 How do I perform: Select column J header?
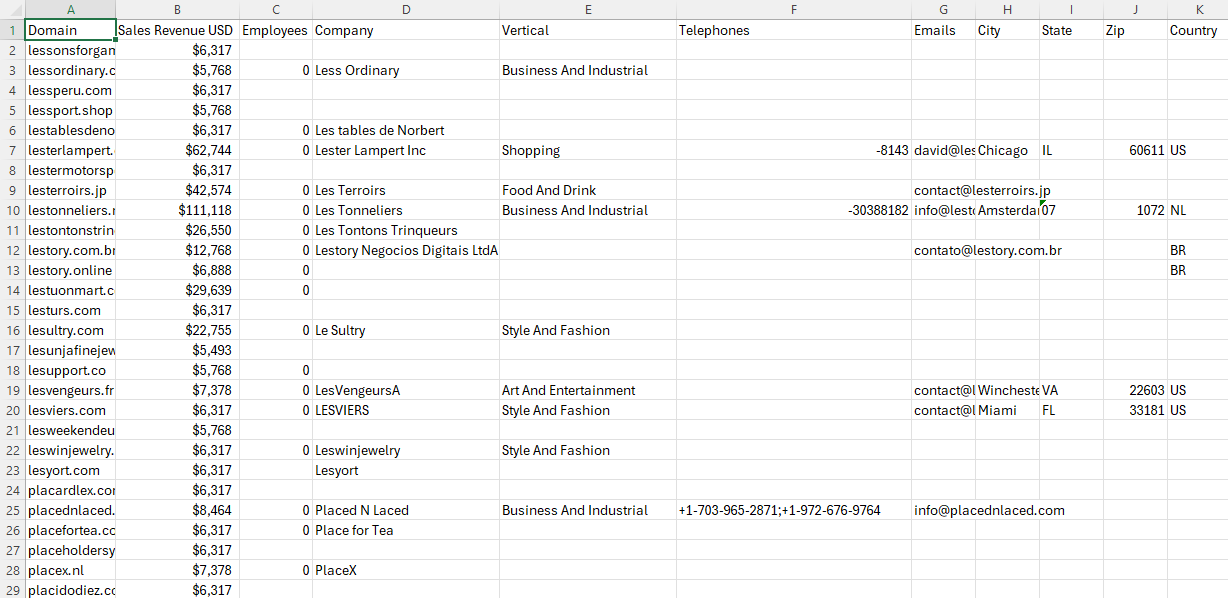pyautogui.click(x=1134, y=9)
